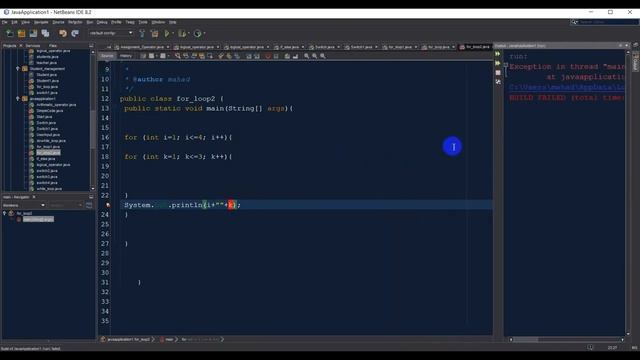
Task: Click Shift Line Right editor icon
Action: point(257,56)
